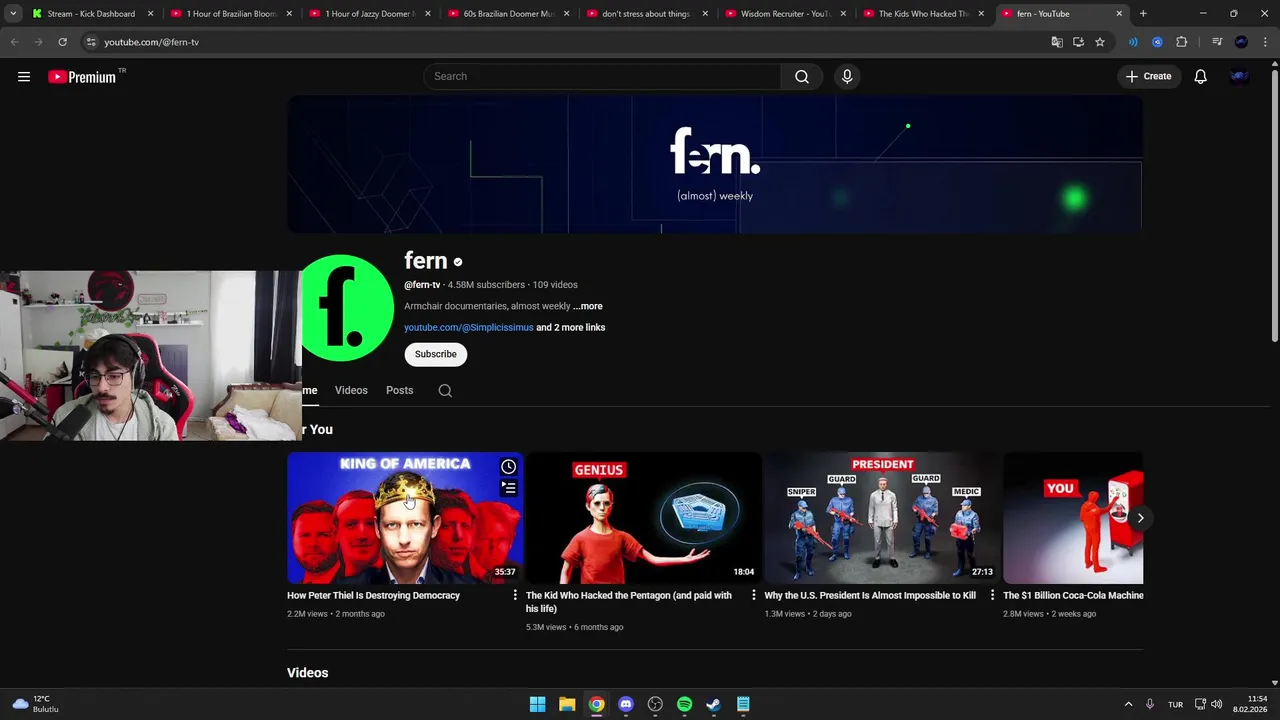The height and width of the screenshot is (720, 1280).
Task: Click the fern channel avatar logo
Action: [347, 308]
